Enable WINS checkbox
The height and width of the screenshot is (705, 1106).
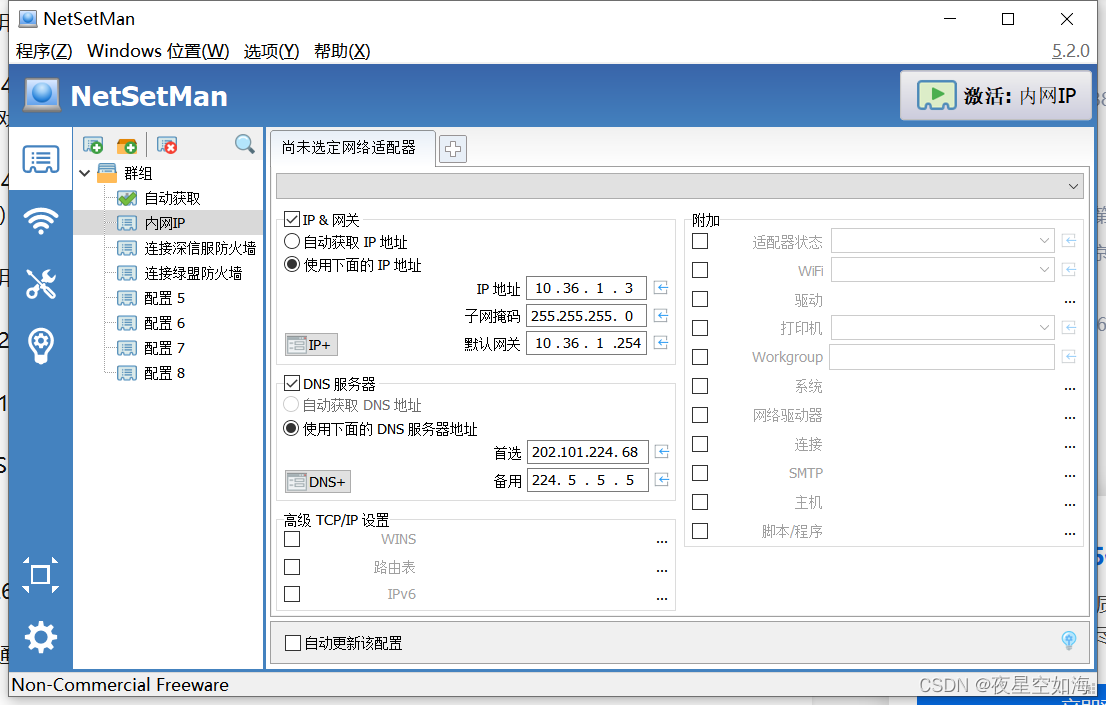[x=292, y=539]
